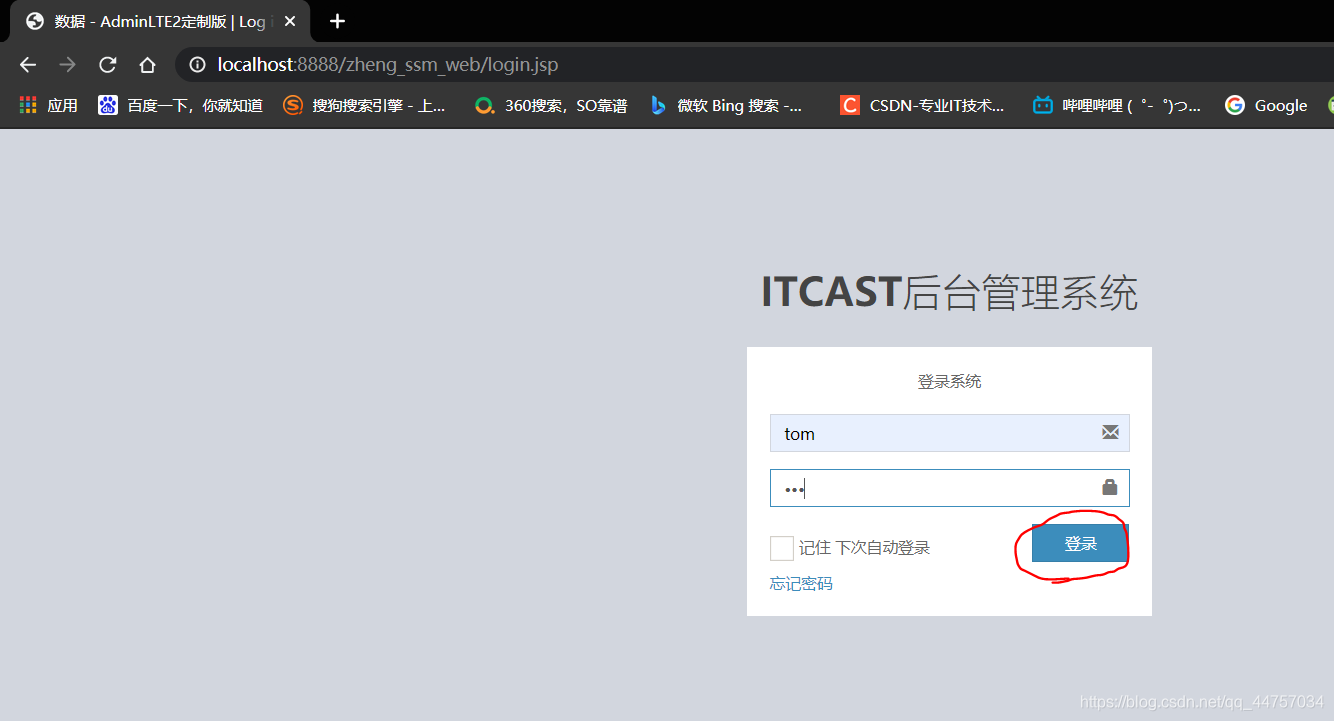
Task: Click the 登录系统 heading text
Action: click(x=950, y=381)
